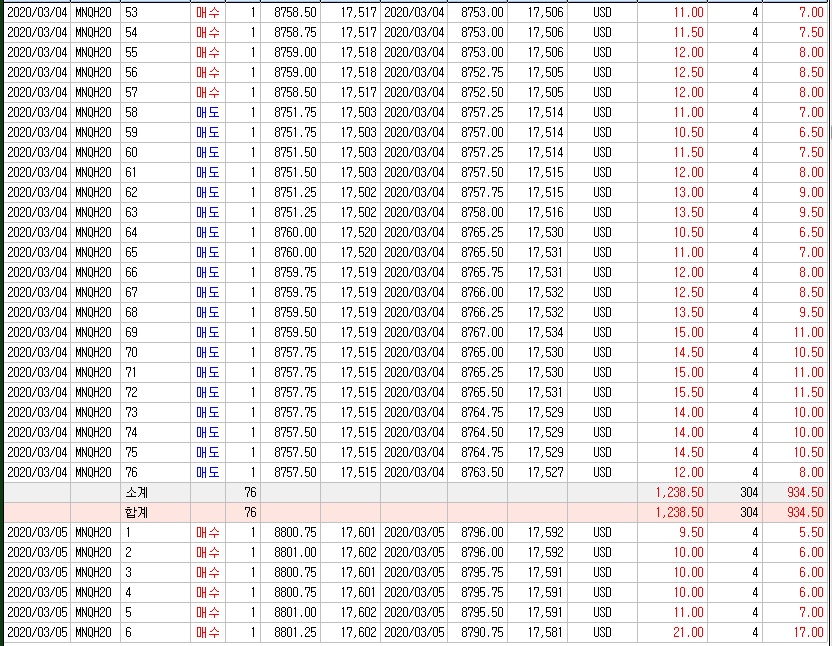
Task: Click exit price 8765.75 in row 66
Action: point(482,272)
